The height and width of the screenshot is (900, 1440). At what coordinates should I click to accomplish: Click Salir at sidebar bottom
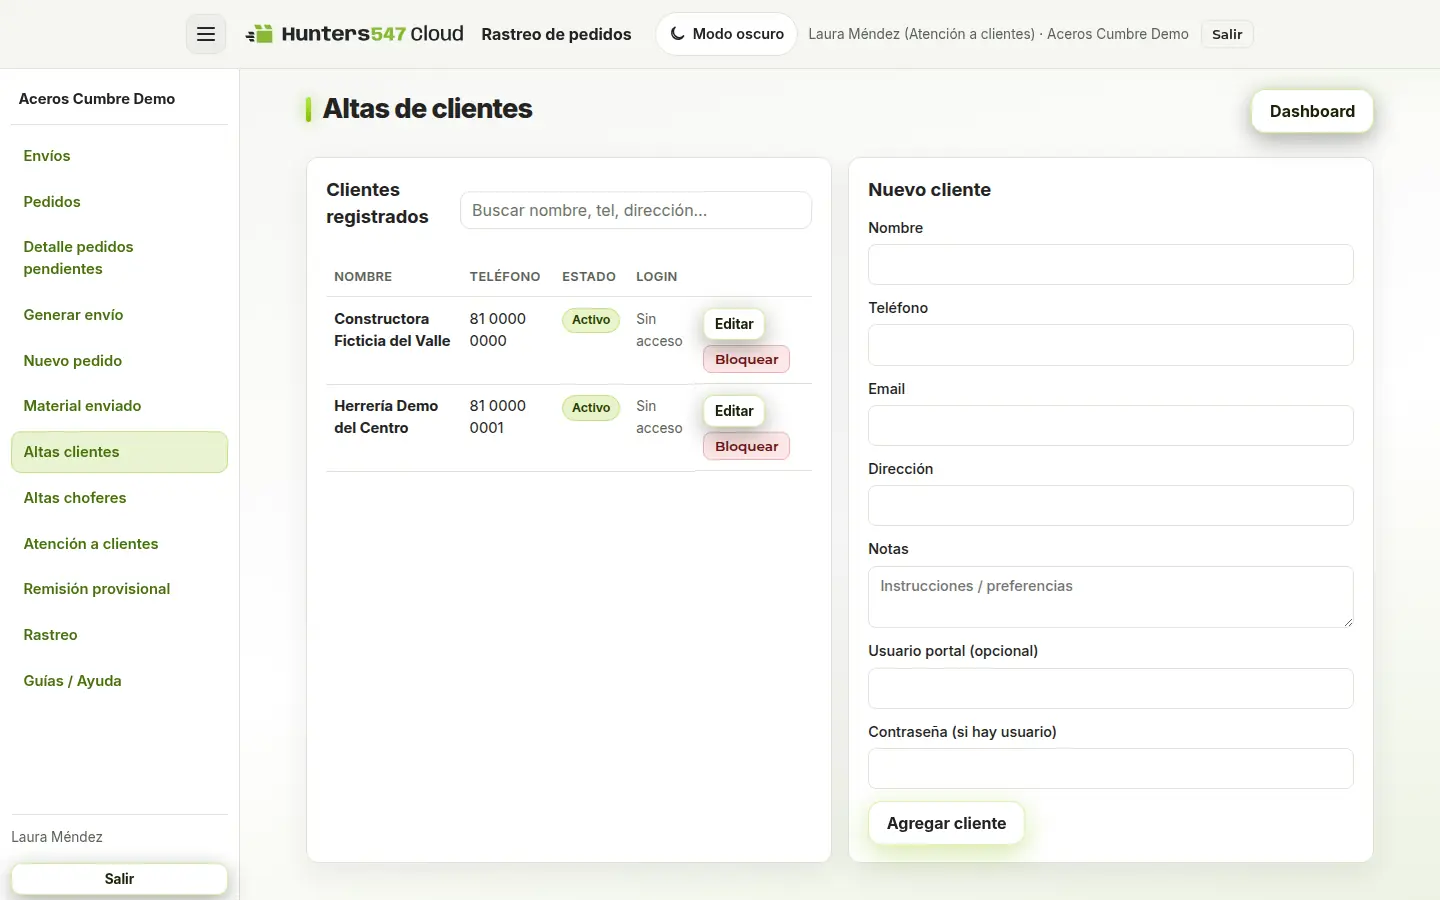point(119,879)
